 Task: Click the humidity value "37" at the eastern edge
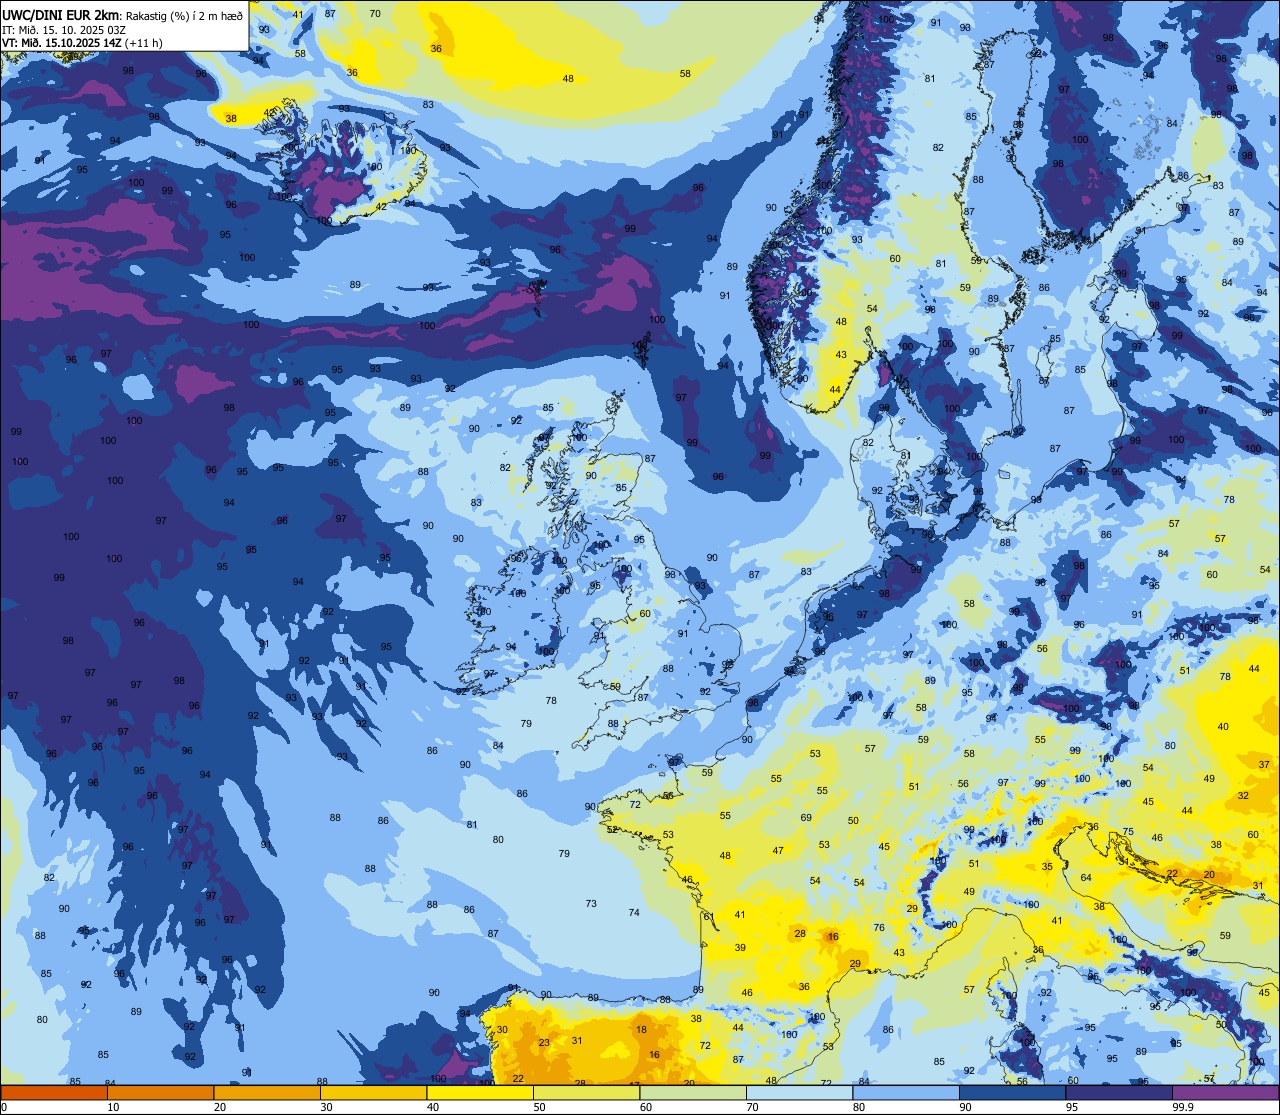1264,765
